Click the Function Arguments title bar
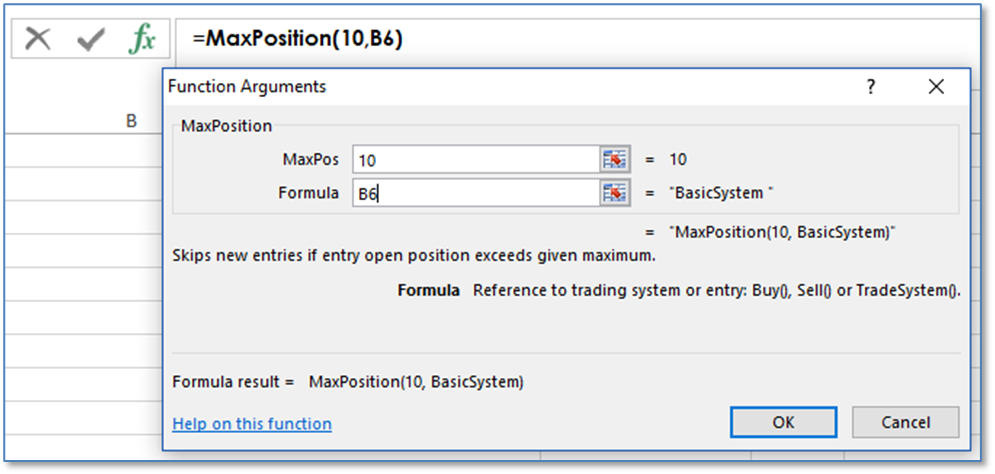 pyautogui.click(x=500, y=87)
